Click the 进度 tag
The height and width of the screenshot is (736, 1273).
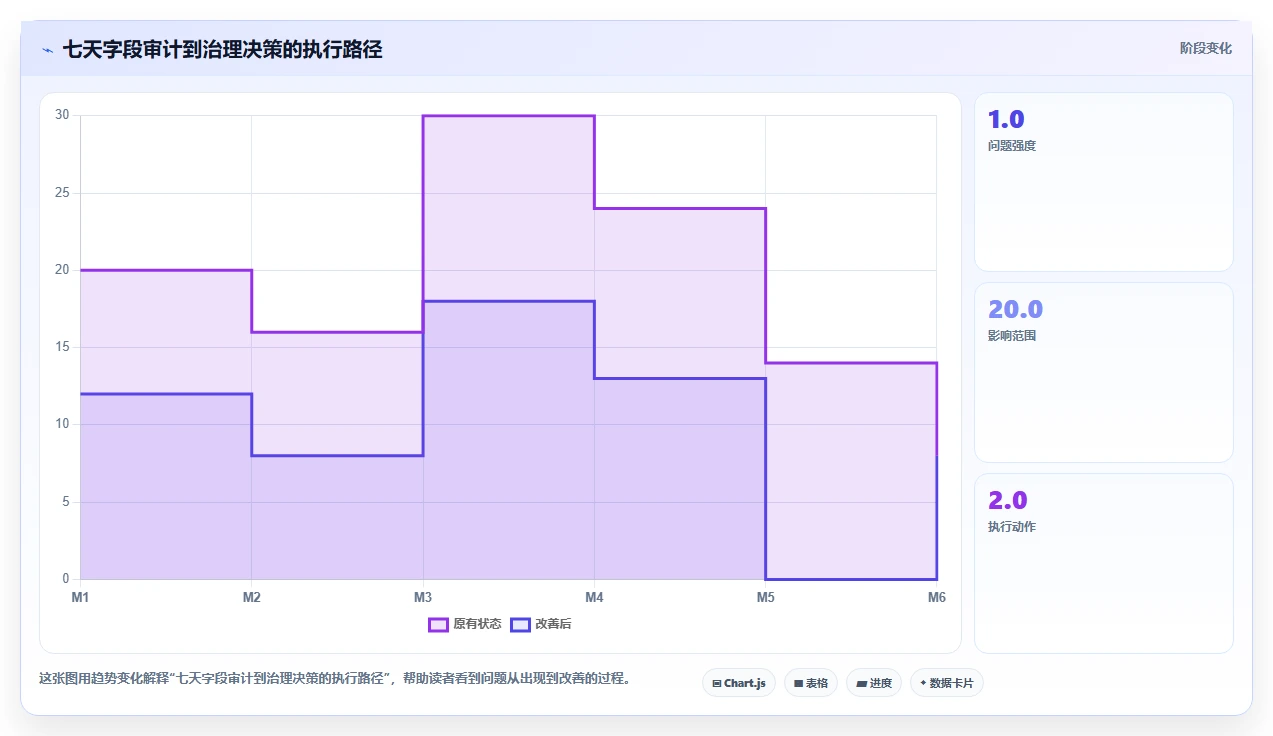click(x=873, y=683)
